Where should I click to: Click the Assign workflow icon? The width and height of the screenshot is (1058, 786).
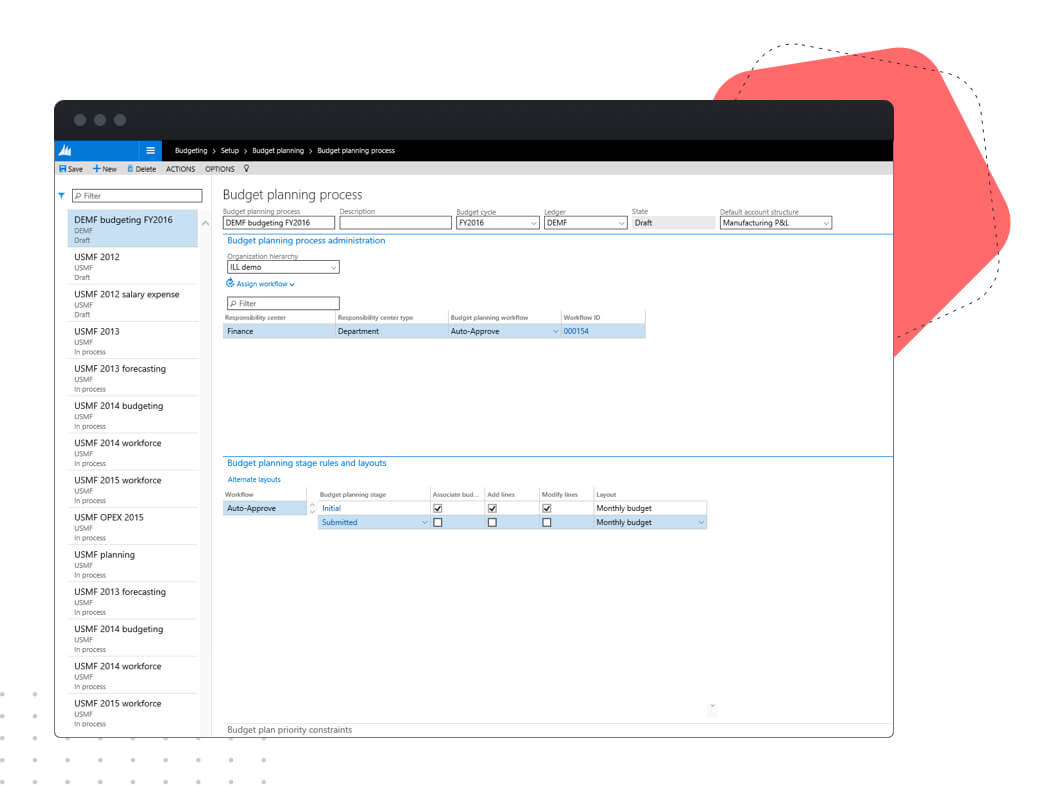point(231,284)
